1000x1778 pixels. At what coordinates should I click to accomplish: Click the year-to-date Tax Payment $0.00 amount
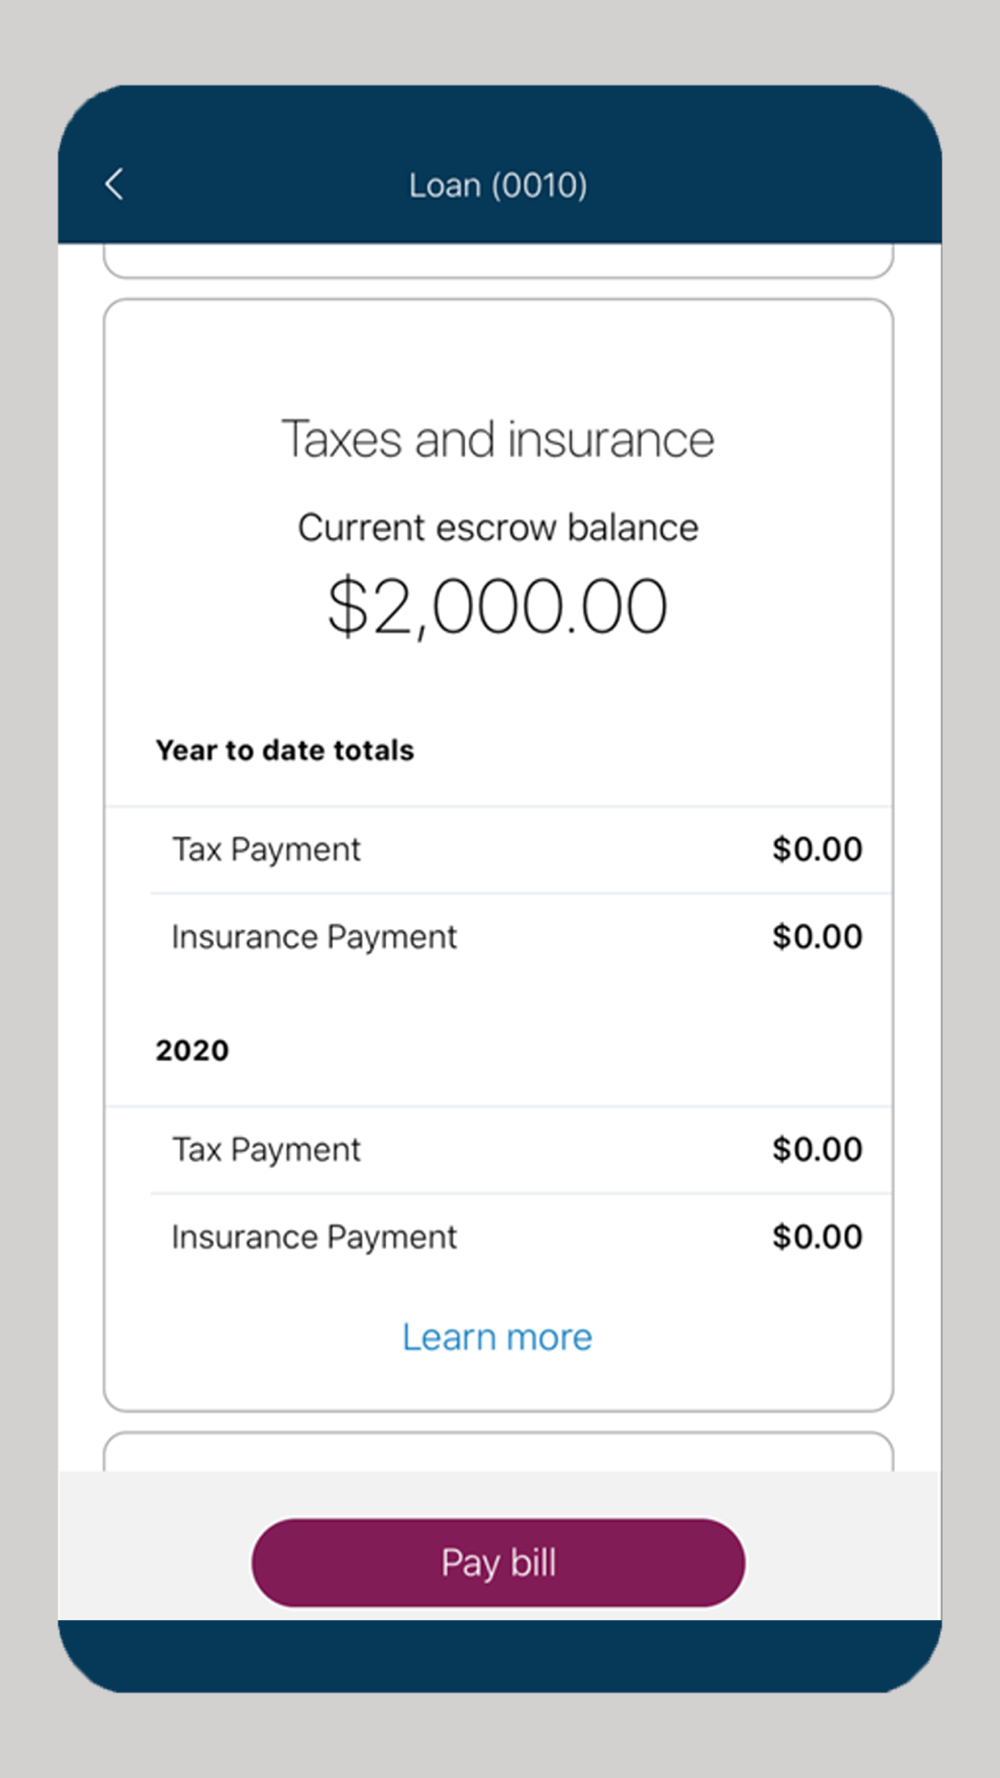point(817,849)
